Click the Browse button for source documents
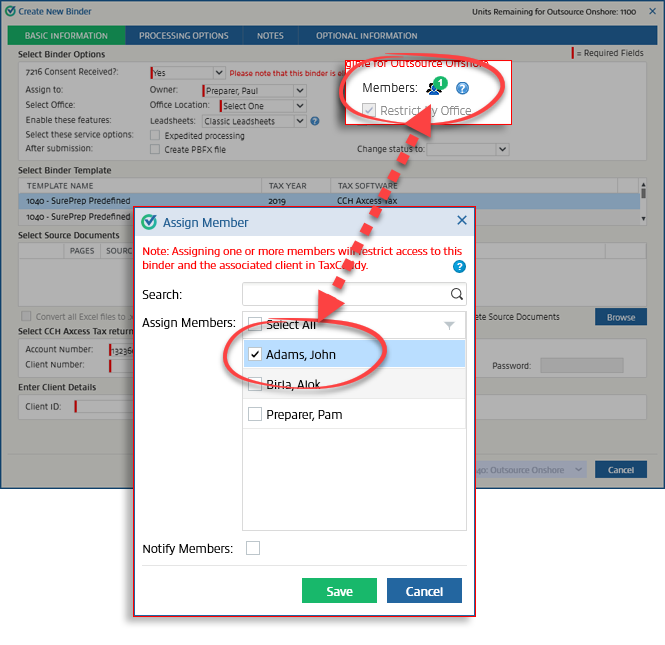The height and width of the screenshot is (645, 665). point(620,317)
